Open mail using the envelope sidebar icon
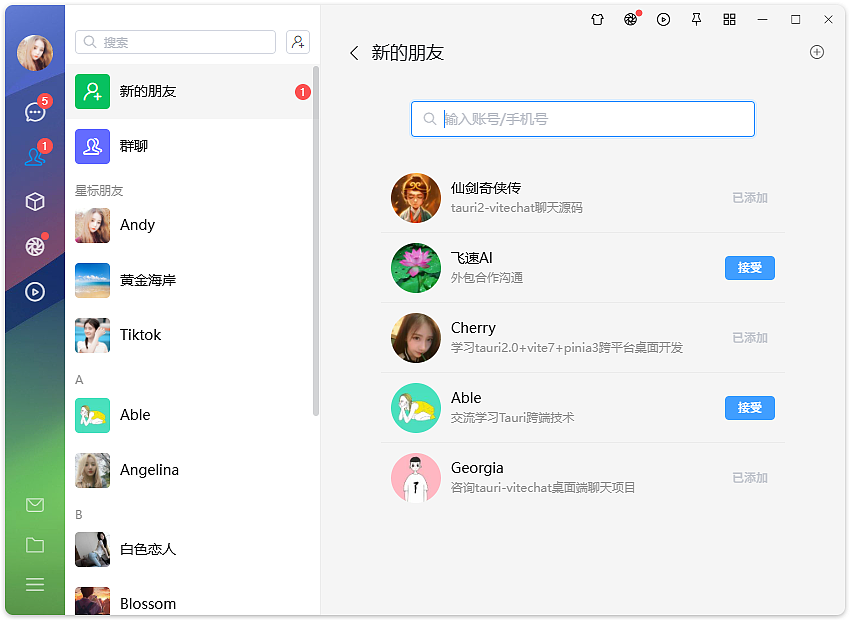This screenshot has height=620, width=850. tap(35, 505)
